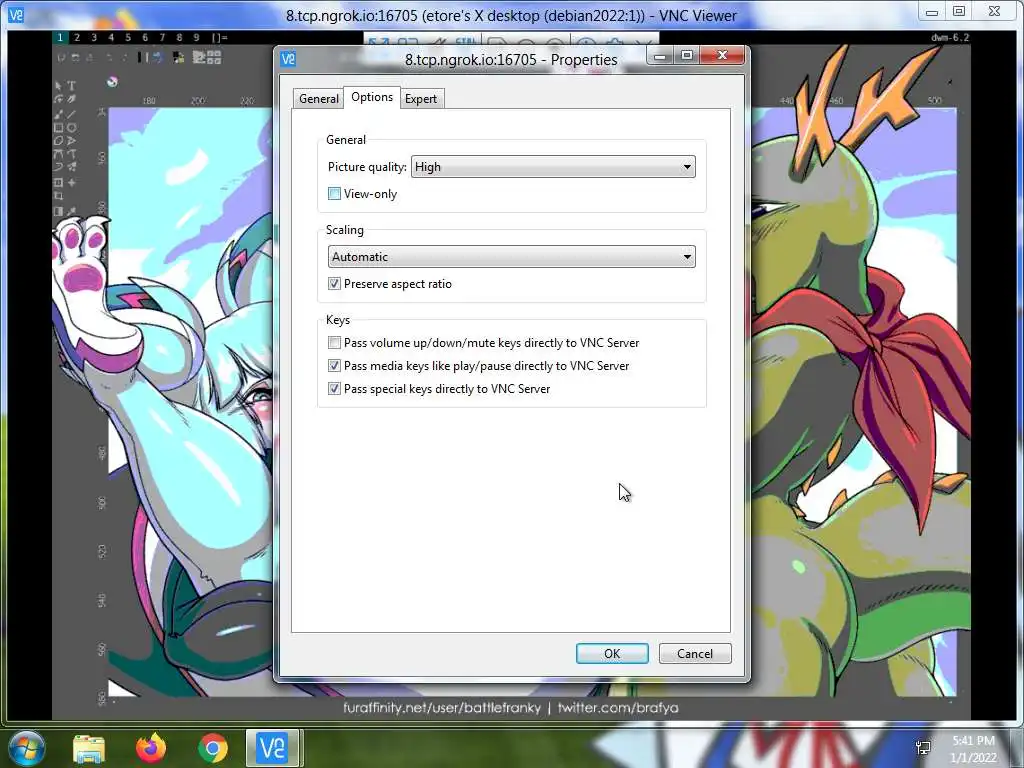Select the Rectangle tool in toolbox
The width and height of the screenshot is (1024, 768).
coord(58,127)
